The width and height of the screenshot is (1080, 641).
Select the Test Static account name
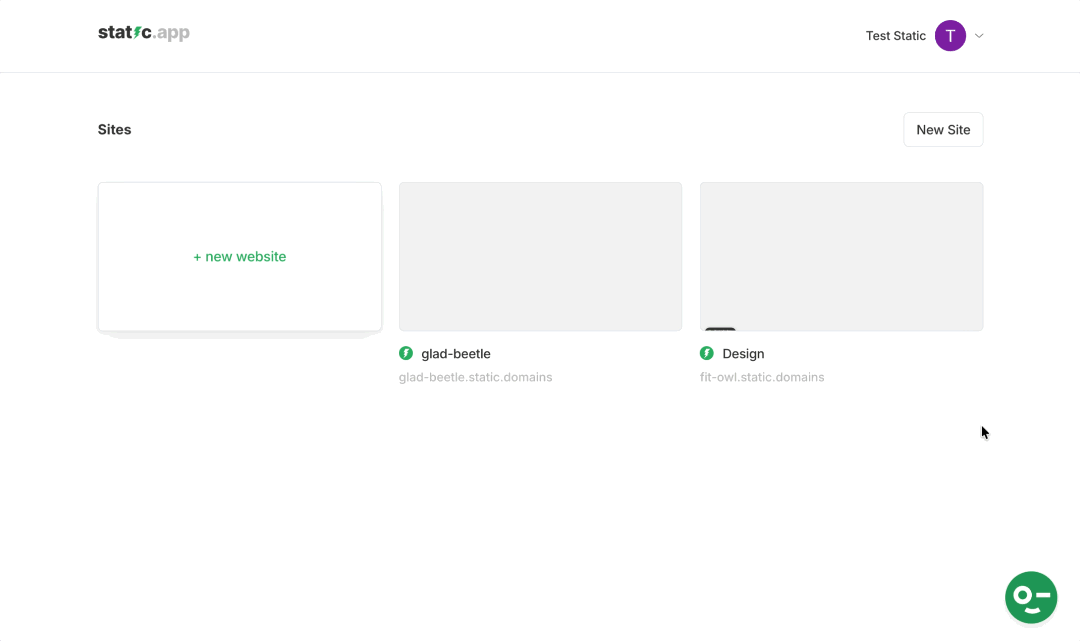895,35
